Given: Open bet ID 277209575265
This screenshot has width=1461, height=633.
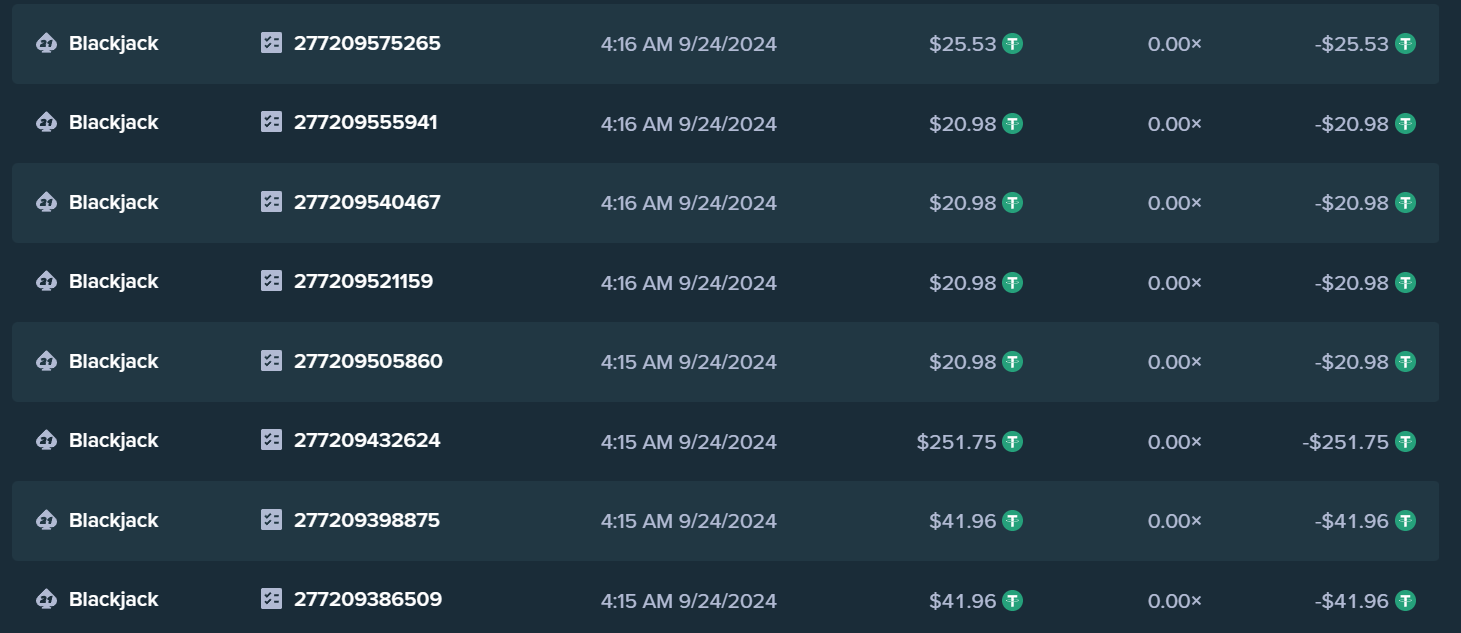Looking at the screenshot, I should (x=367, y=43).
